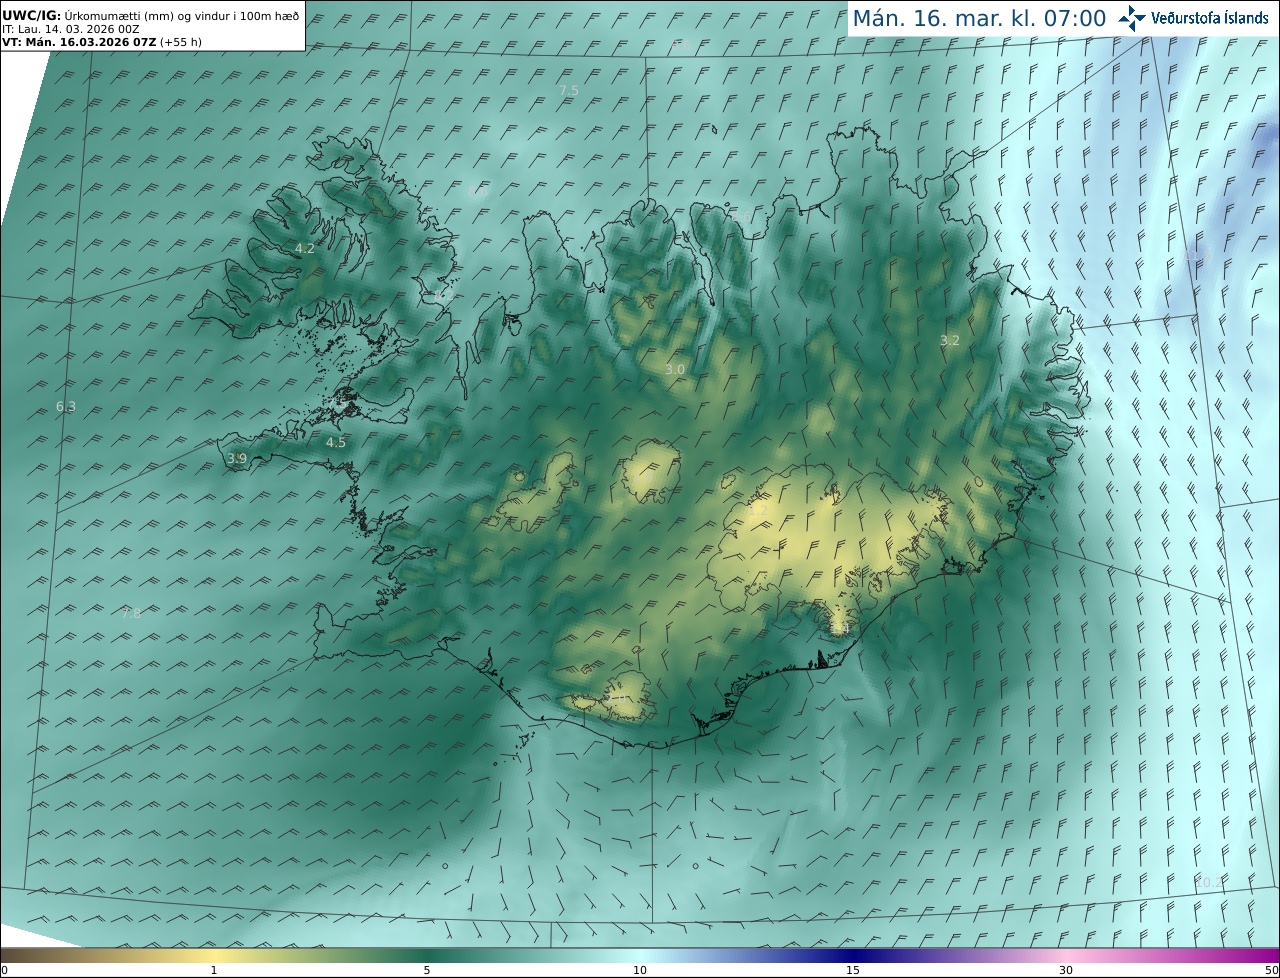
Task: Click the 10.2 value in the southeast corner
Action: (x=1209, y=881)
